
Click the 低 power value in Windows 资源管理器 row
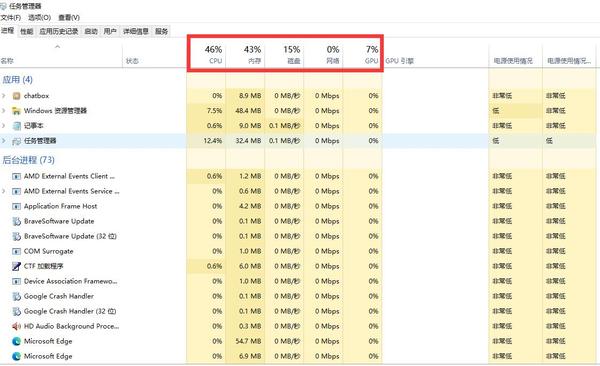pyautogui.click(x=496, y=111)
